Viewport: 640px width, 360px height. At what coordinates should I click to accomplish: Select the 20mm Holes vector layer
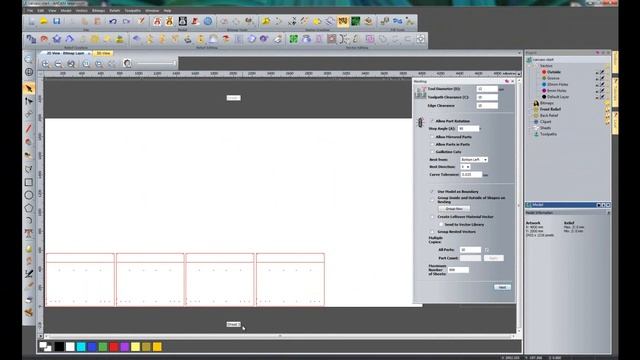coord(557,84)
